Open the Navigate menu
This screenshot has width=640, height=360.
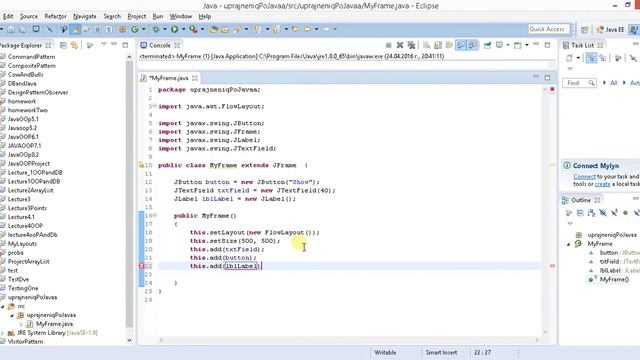click(84, 16)
